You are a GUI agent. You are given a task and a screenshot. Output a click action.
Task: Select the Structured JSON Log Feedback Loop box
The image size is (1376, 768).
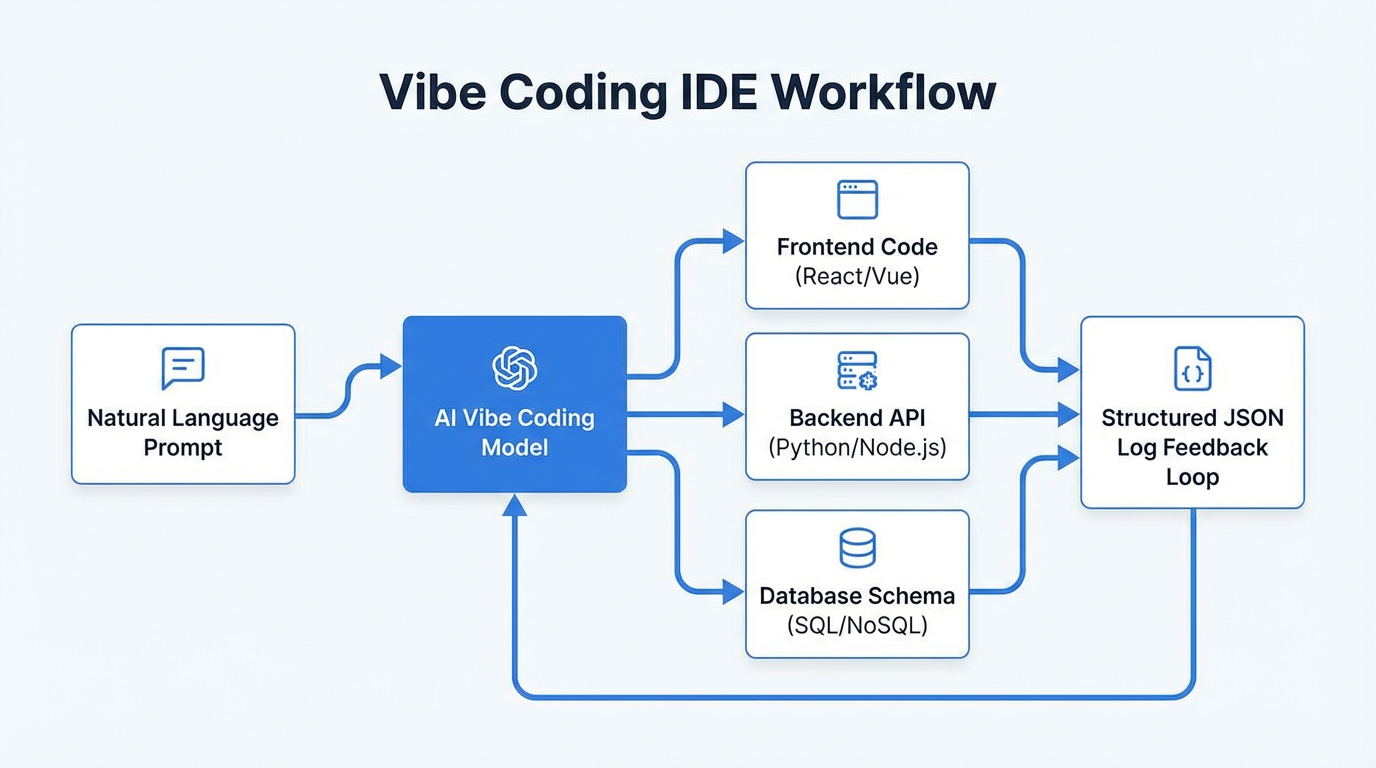click(1192, 413)
